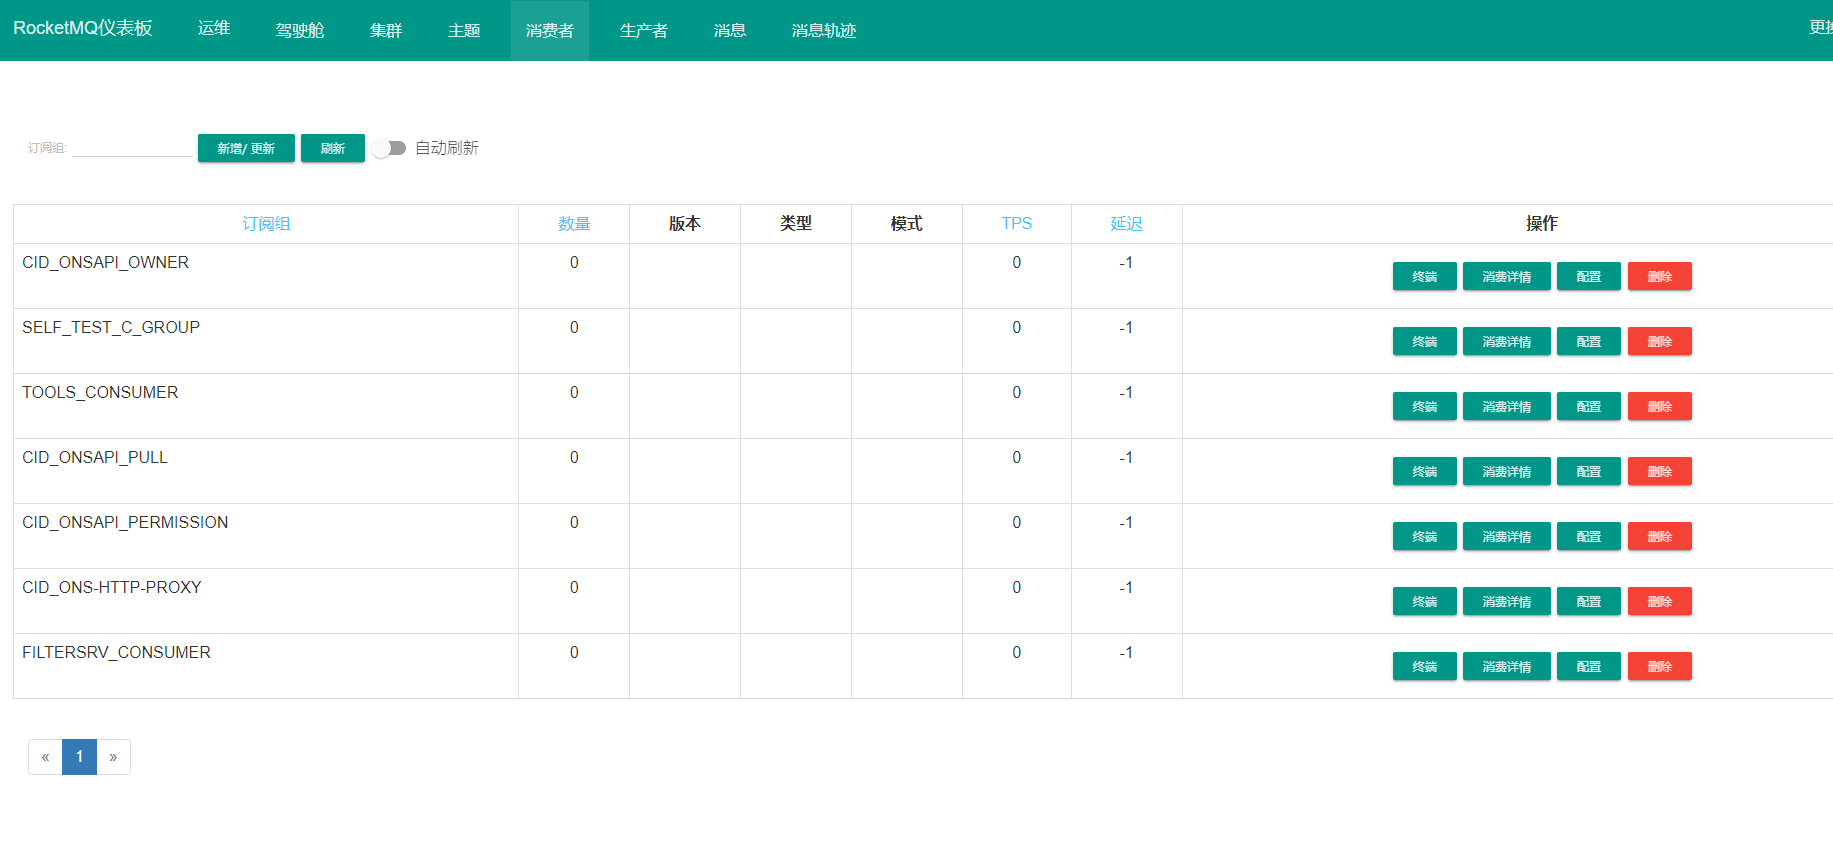This screenshot has width=1833, height=865.
Task: Click 消费详情 for CID_ONS-HTTP-PROXY
Action: [1507, 601]
